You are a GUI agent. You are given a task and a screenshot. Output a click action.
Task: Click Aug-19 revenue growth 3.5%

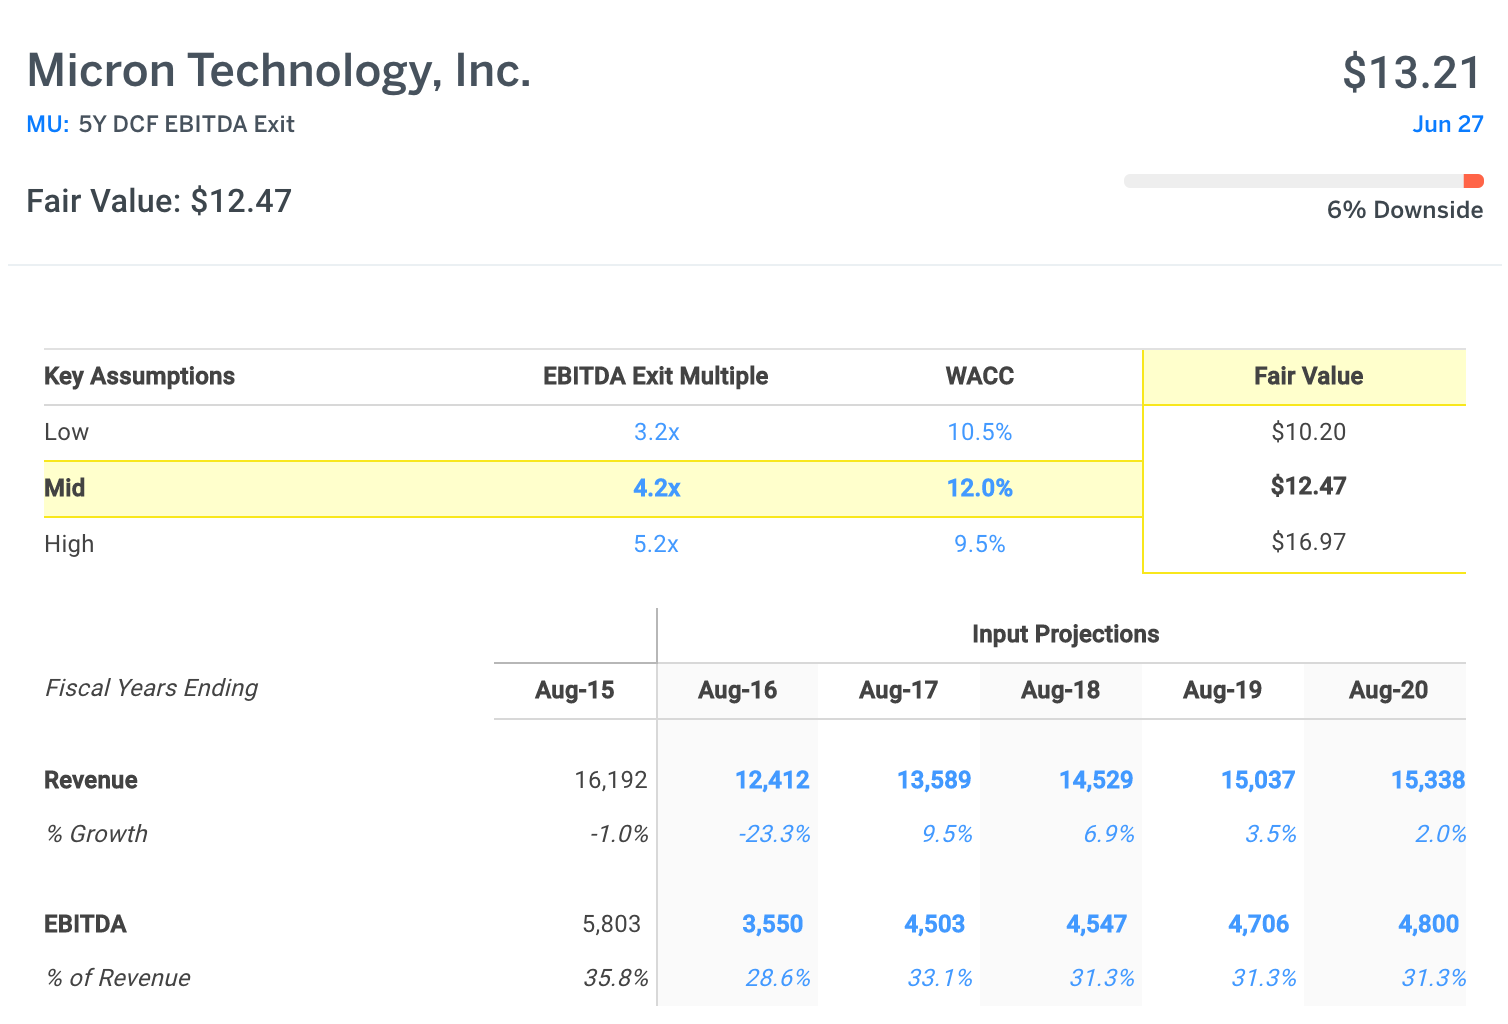click(x=1271, y=834)
